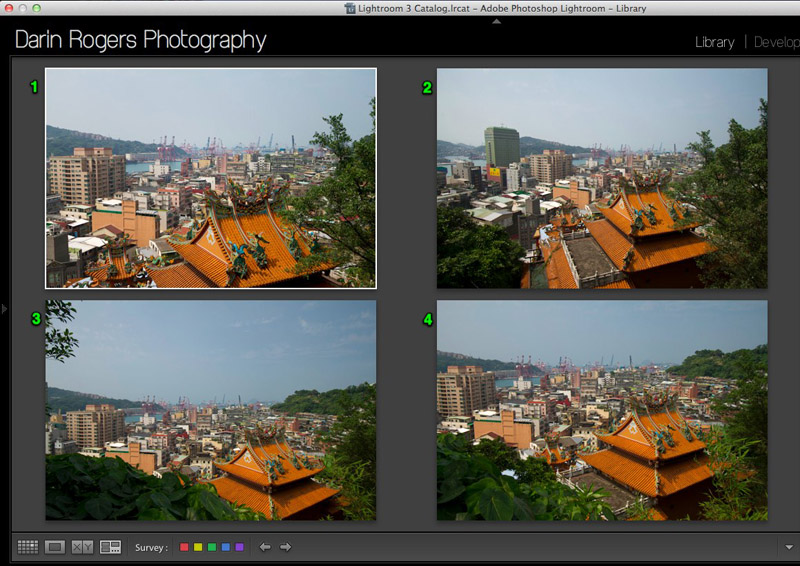Select survey photo 4 with leafy foreground
The image size is (800, 566).
click(602, 410)
